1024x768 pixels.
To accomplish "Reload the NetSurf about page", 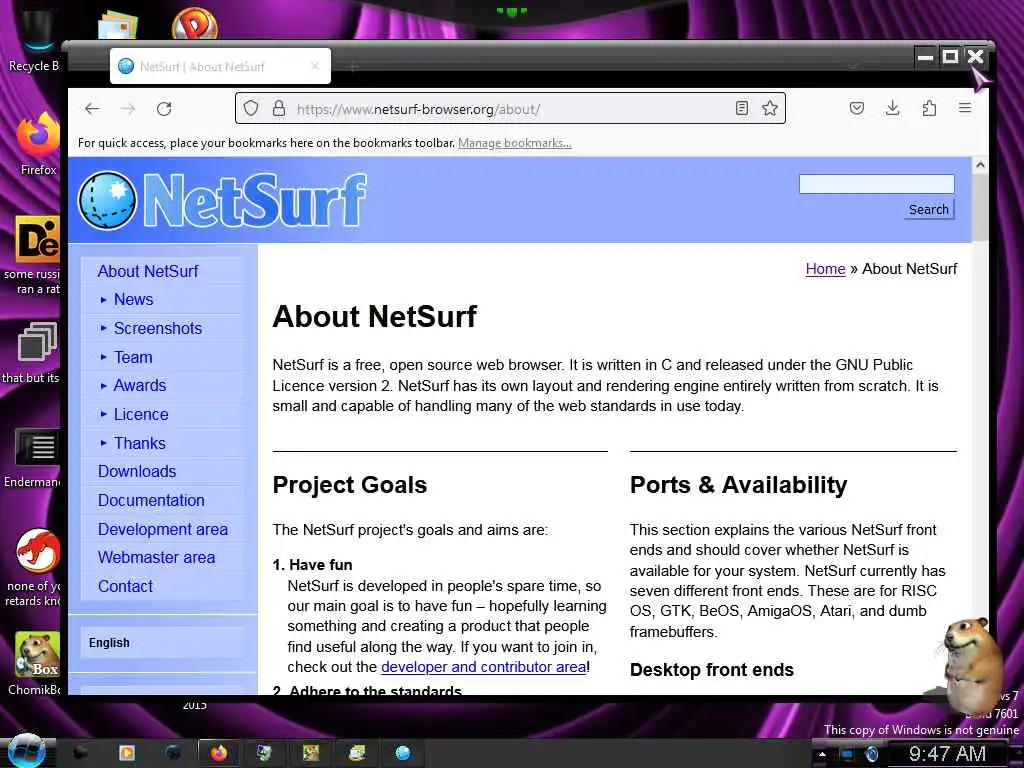I will [164, 108].
